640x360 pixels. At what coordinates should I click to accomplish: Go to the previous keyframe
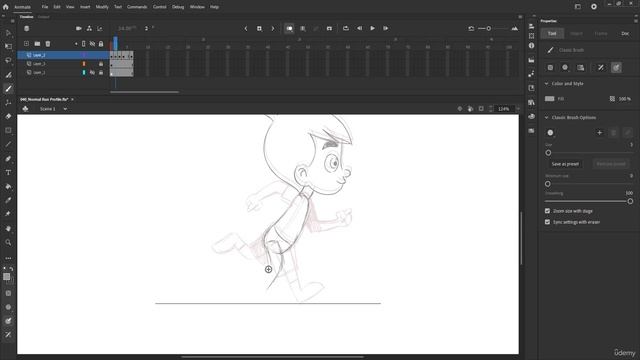pyautogui.click(x=246, y=29)
